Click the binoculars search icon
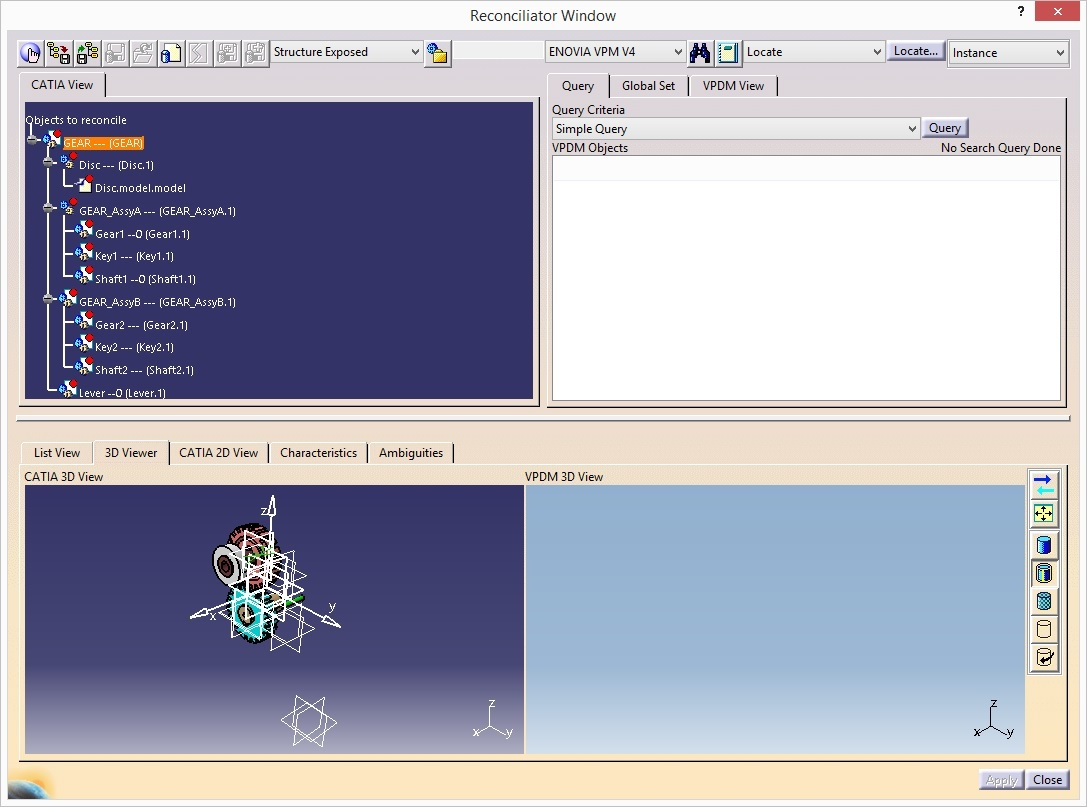Image resolution: width=1087 pixels, height=807 pixels. (700, 52)
